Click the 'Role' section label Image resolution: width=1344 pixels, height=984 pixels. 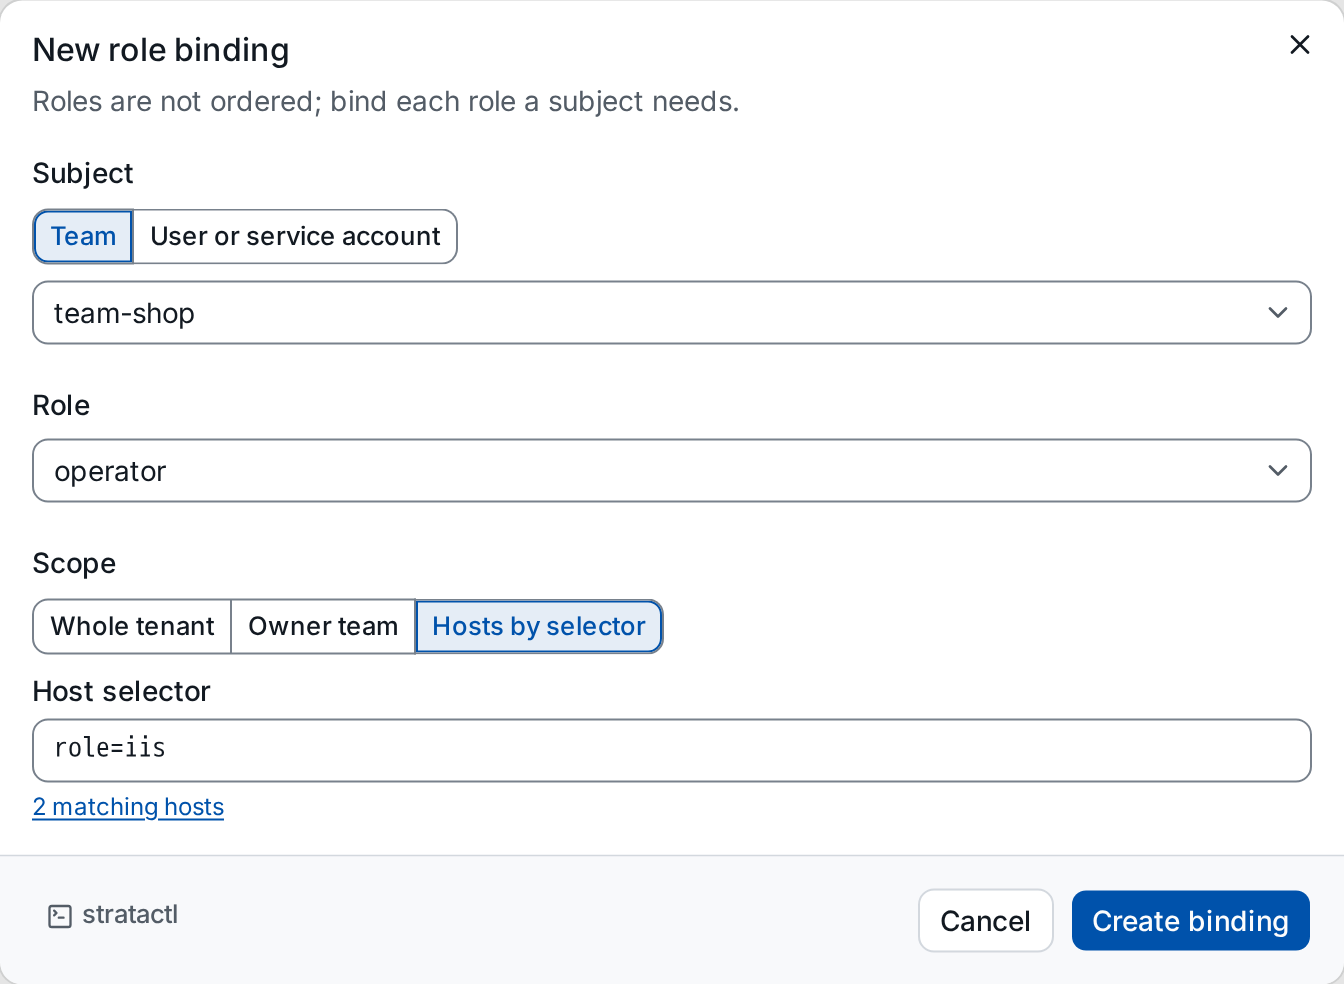point(61,406)
